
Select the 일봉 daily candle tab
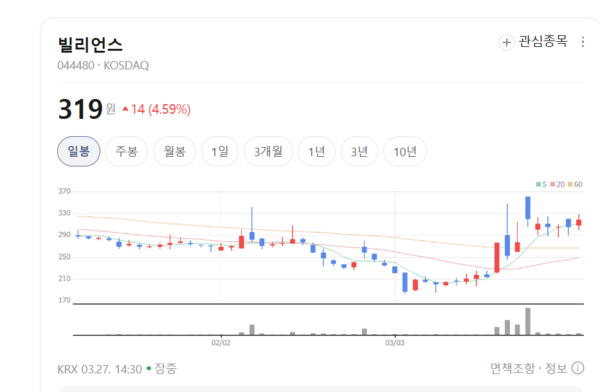tap(79, 151)
